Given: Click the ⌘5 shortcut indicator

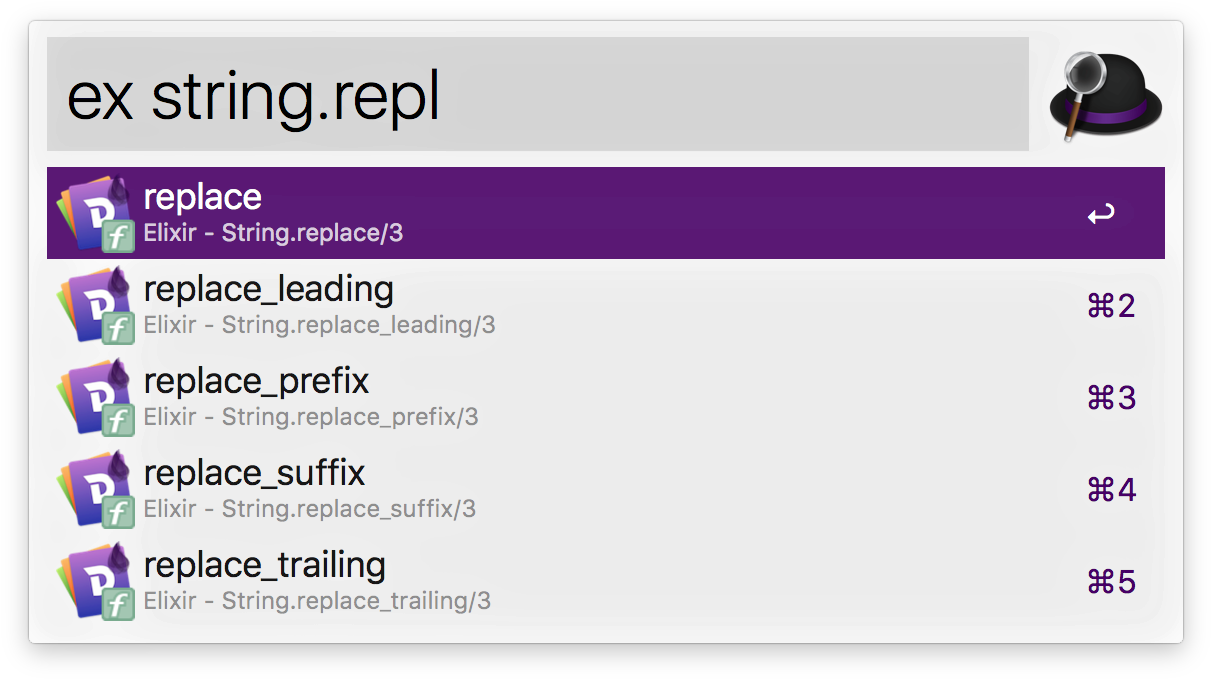Looking at the screenshot, I should point(1111,582).
